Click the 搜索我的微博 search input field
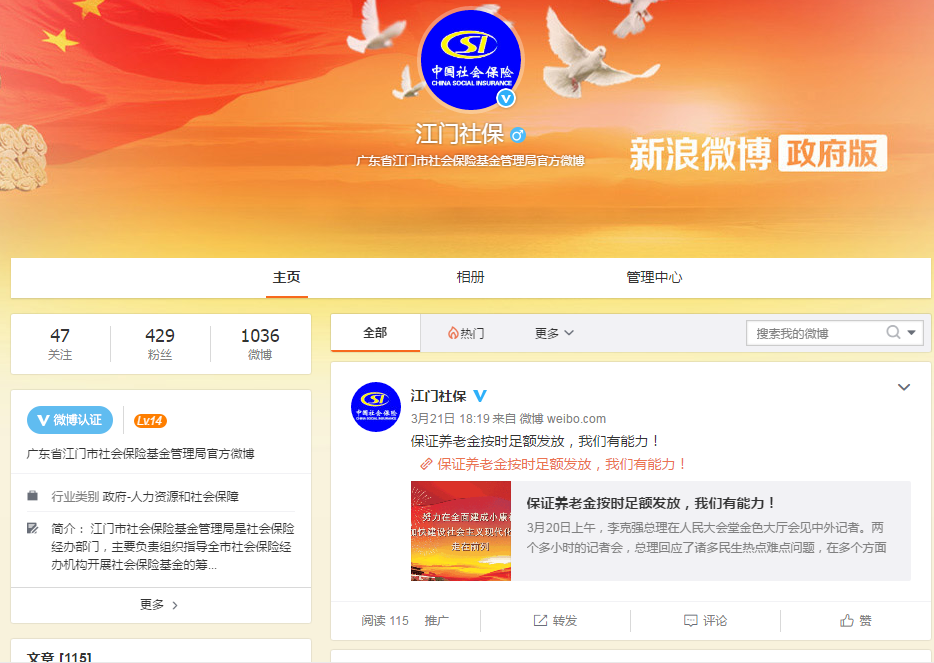Screen dimensions: 934x663 pyautogui.click(x=815, y=333)
